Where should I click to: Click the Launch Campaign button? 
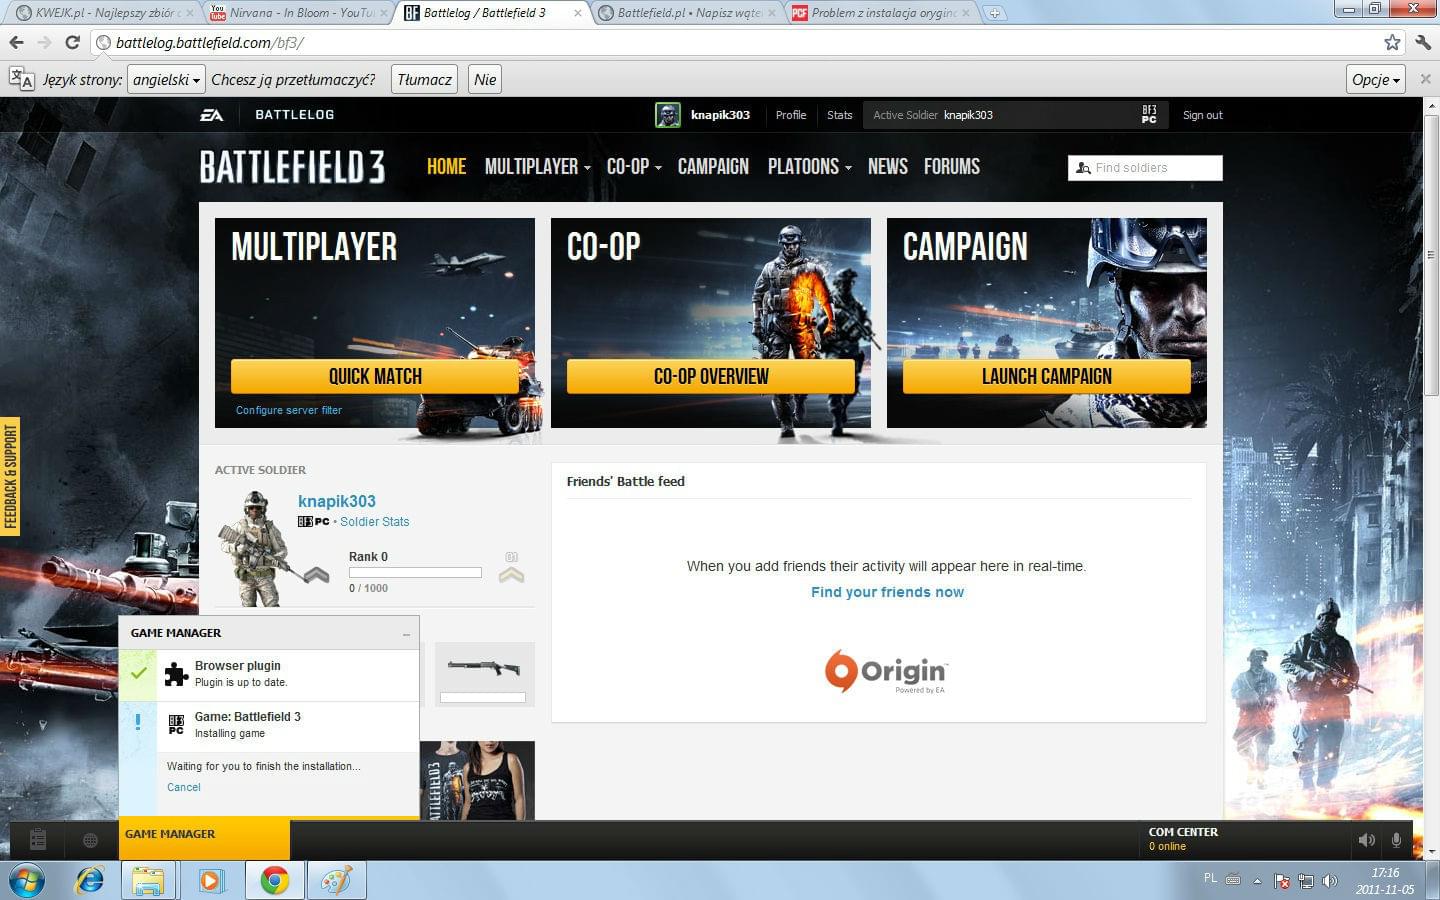(1047, 376)
